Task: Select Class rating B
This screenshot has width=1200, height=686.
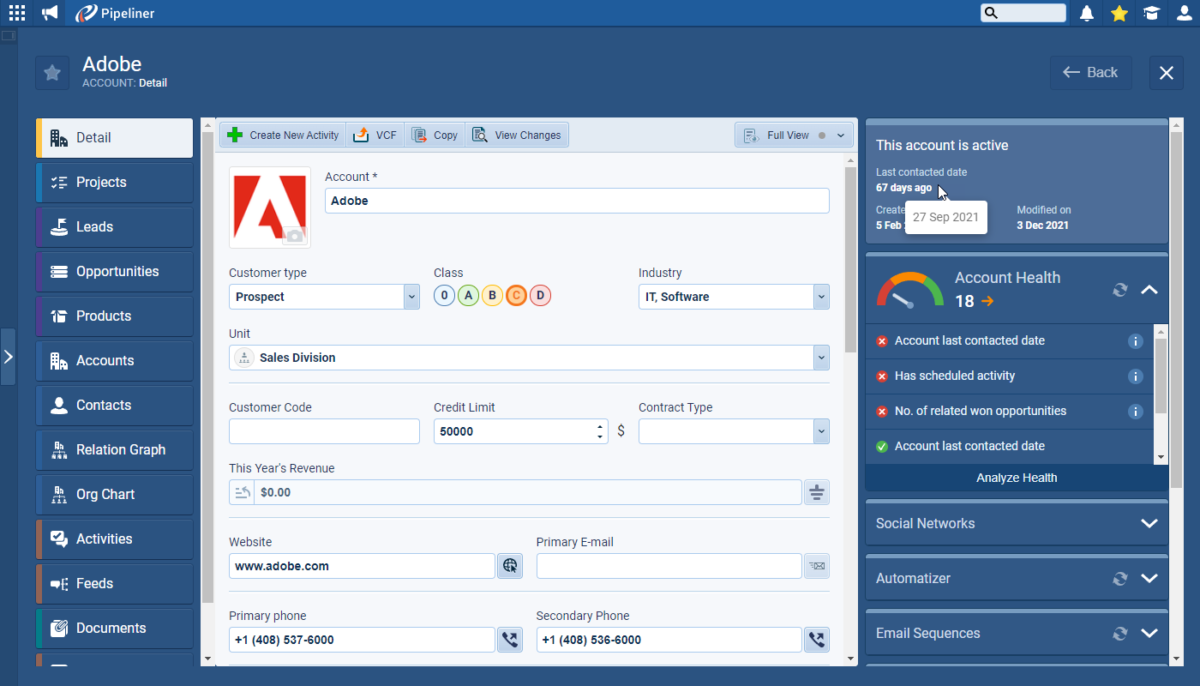Action: coord(492,295)
